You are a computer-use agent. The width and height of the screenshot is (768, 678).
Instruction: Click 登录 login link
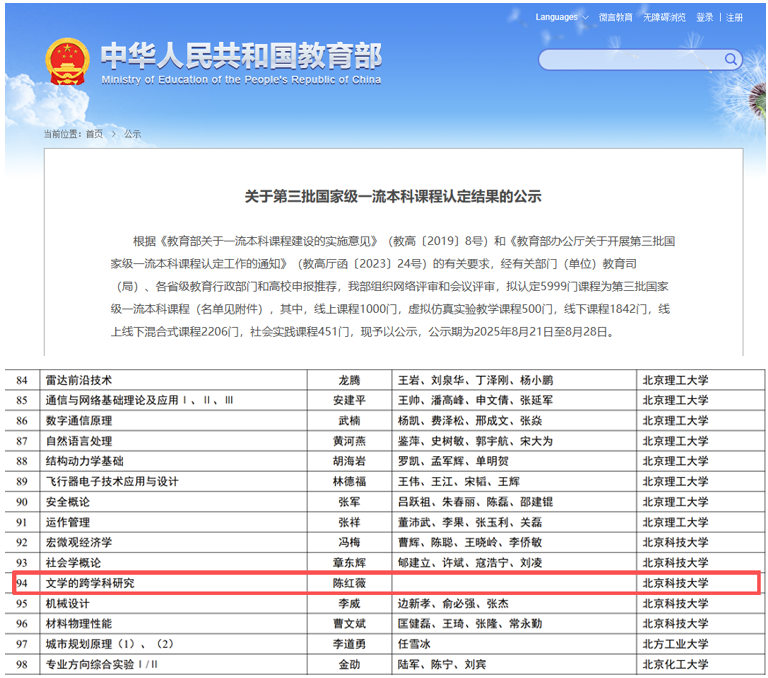[704, 18]
